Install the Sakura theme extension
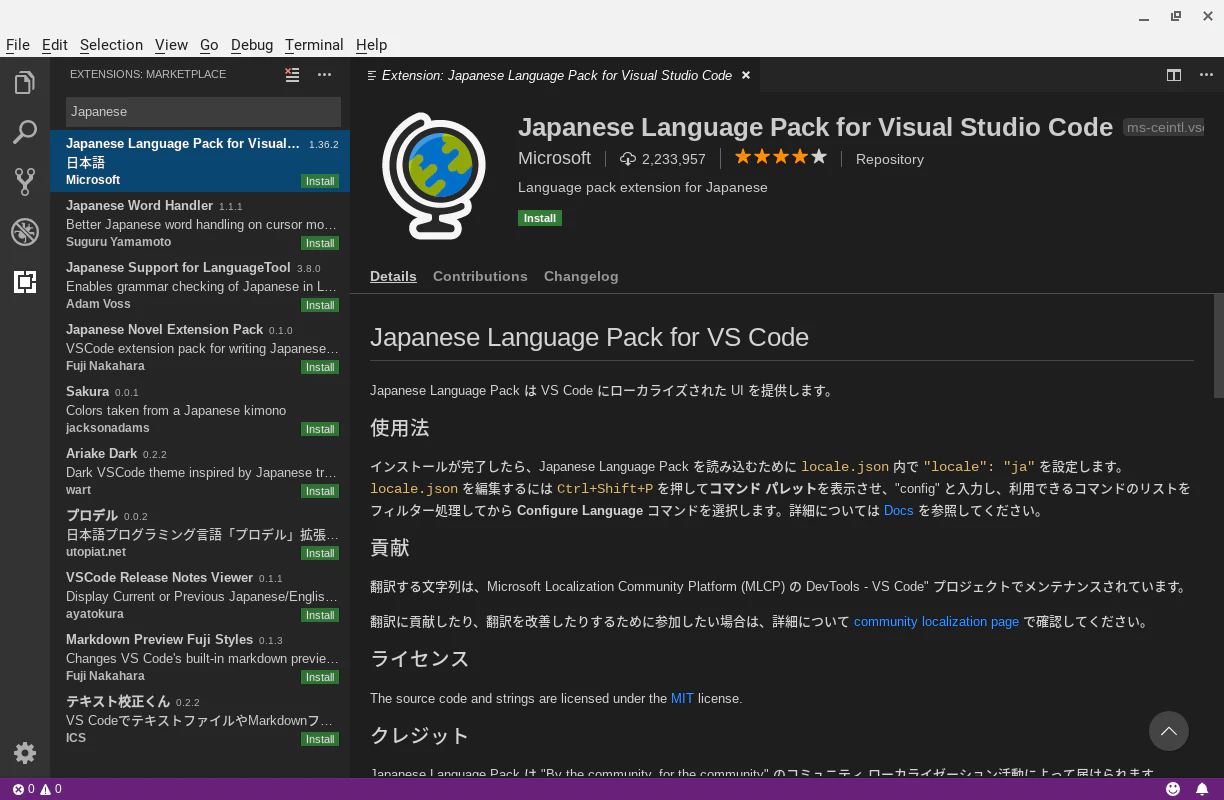 pyautogui.click(x=320, y=429)
